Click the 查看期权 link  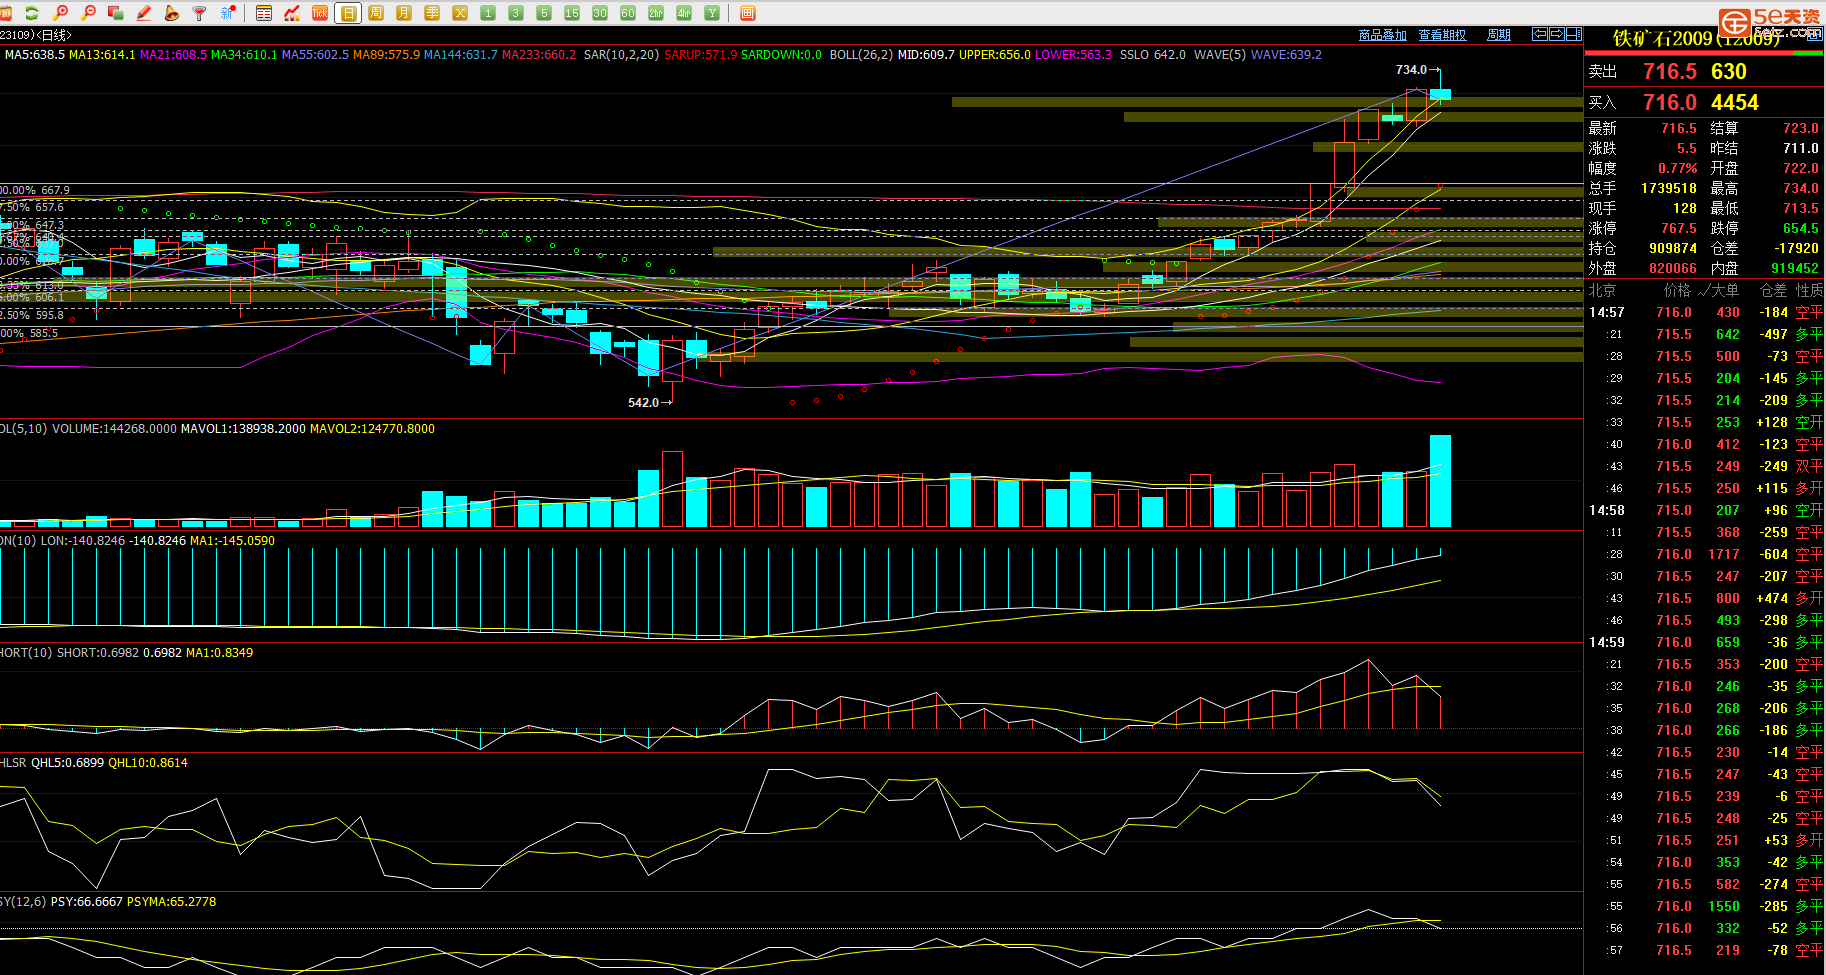[1442, 35]
